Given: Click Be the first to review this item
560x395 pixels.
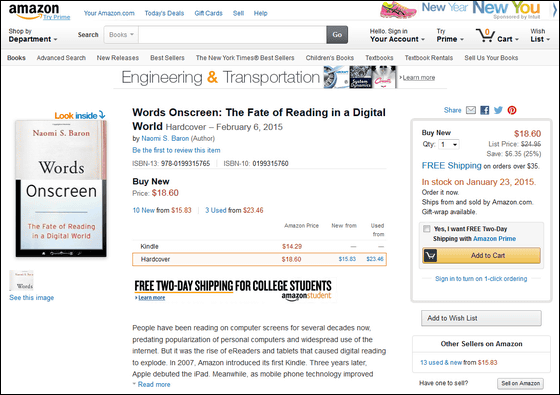Looking at the screenshot, I should tap(176, 150).
